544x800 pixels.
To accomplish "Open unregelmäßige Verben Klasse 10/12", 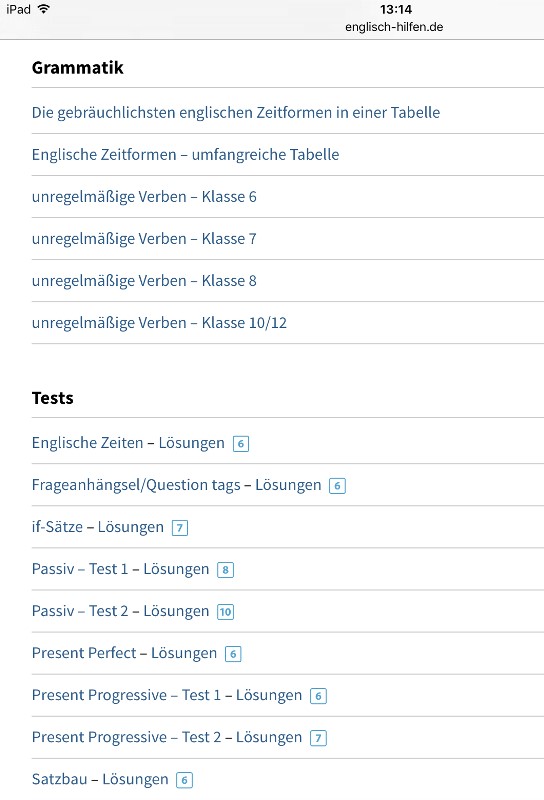I will click(x=159, y=322).
